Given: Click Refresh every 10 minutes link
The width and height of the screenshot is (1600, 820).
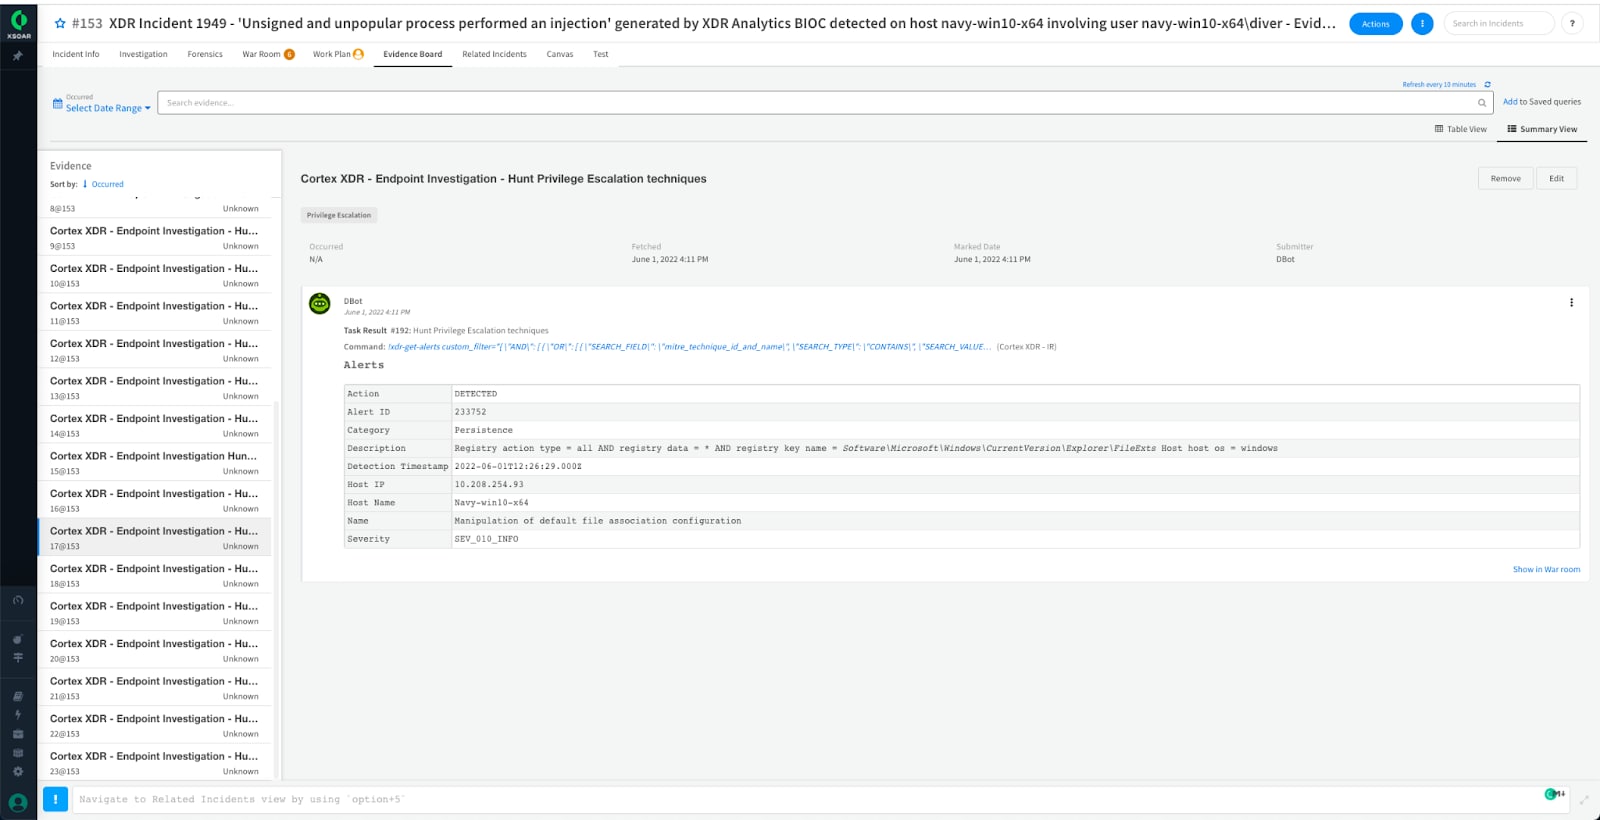Looking at the screenshot, I should click(x=1439, y=85).
